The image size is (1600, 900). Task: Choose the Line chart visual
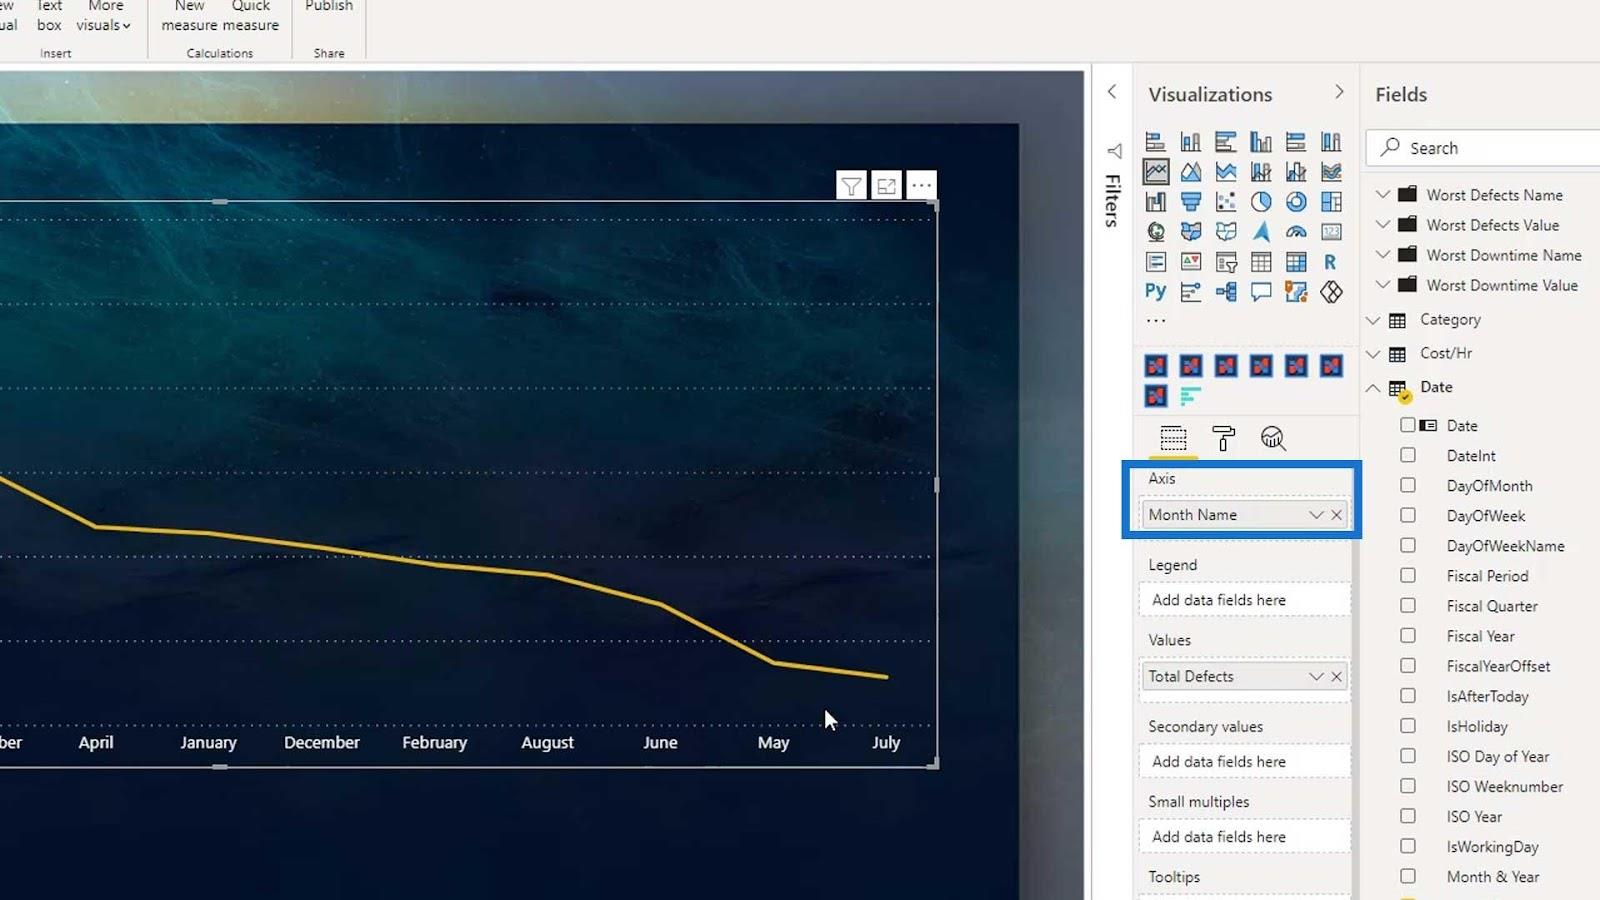coord(1156,172)
